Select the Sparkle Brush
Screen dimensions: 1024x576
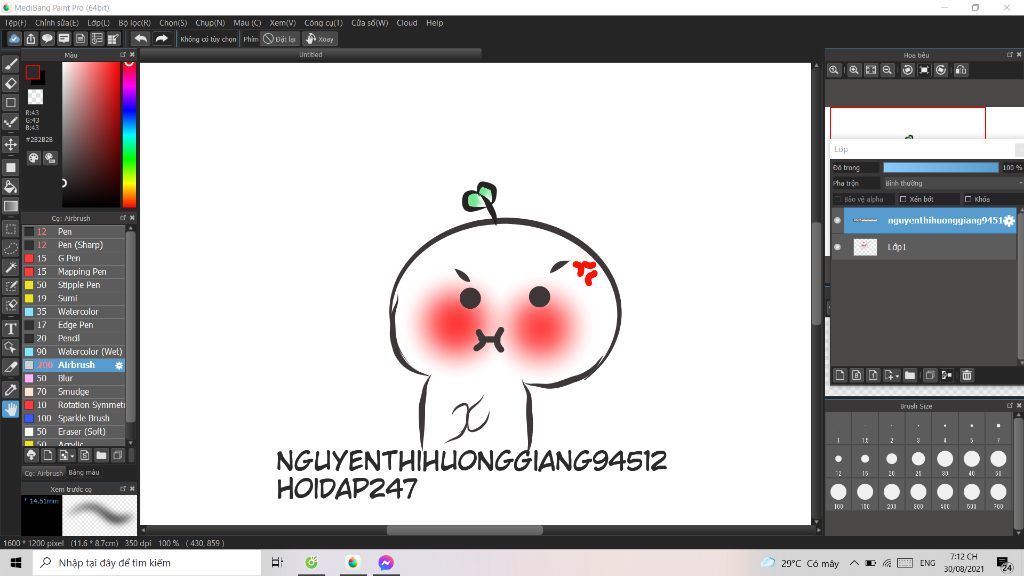click(74, 418)
